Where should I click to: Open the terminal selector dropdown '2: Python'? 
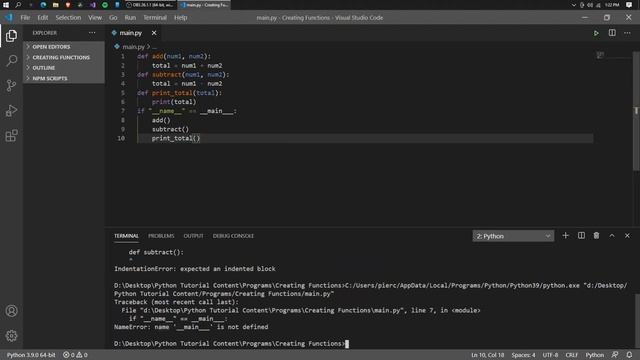pyautogui.click(x=513, y=236)
